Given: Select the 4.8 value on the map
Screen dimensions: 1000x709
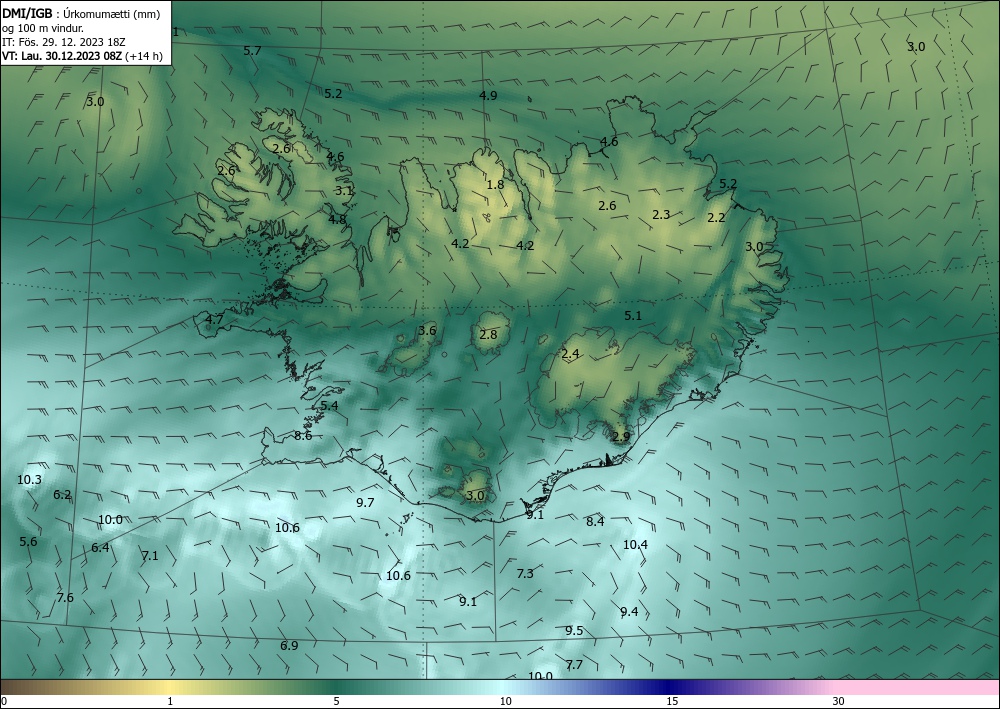Looking at the screenshot, I should (337, 219).
